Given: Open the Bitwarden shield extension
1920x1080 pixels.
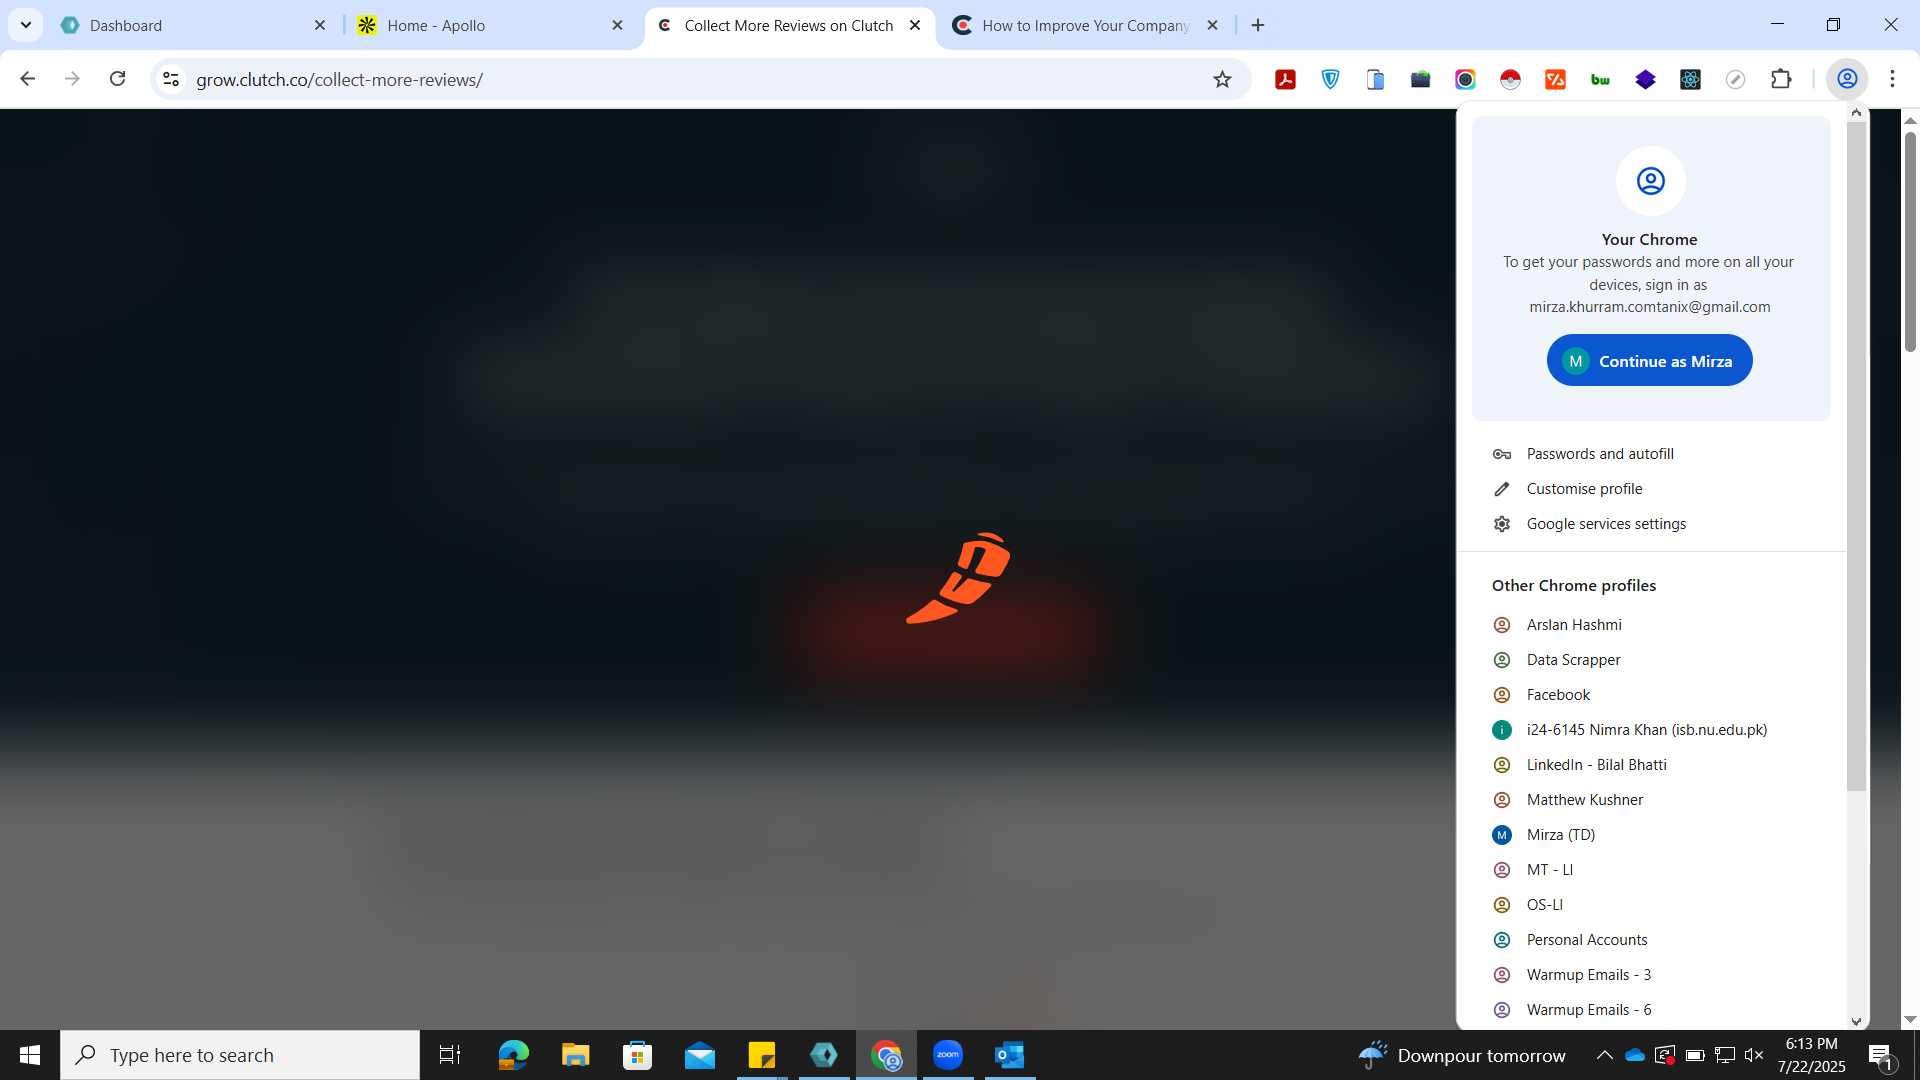Looking at the screenshot, I should 1330,79.
